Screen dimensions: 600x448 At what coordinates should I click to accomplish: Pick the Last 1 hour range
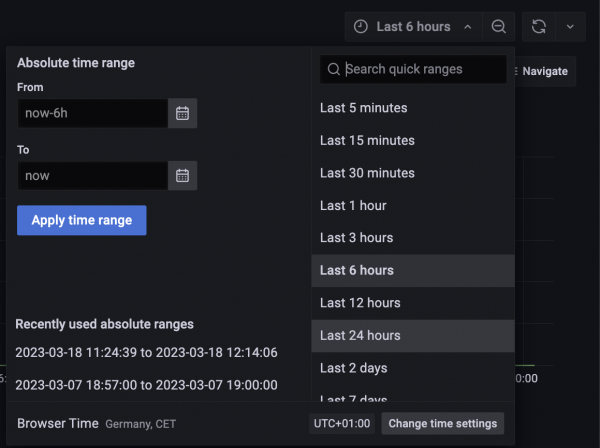[x=353, y=206]
